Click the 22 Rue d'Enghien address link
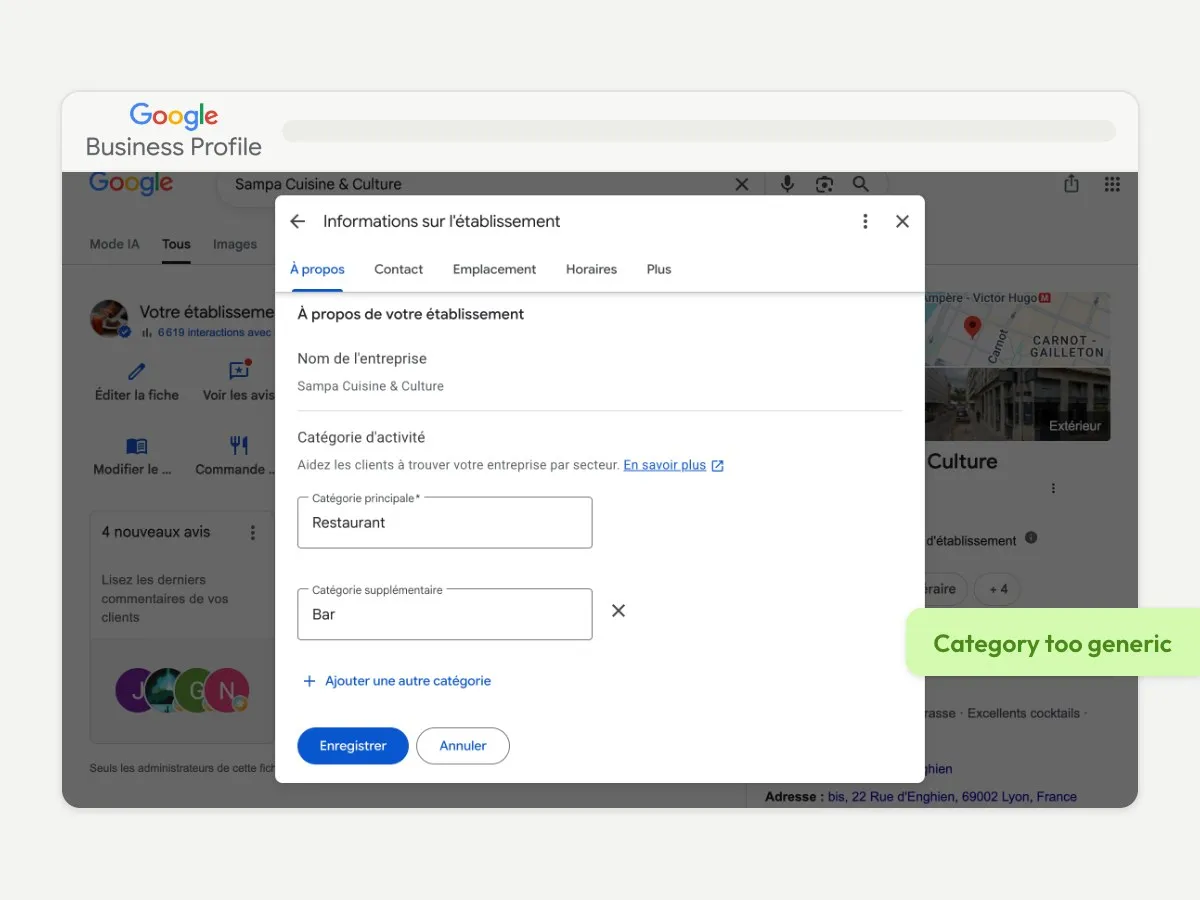Image resolution: width=1200 pixels, height=900 pixels. pyautogui.click(x=952, y=797)
